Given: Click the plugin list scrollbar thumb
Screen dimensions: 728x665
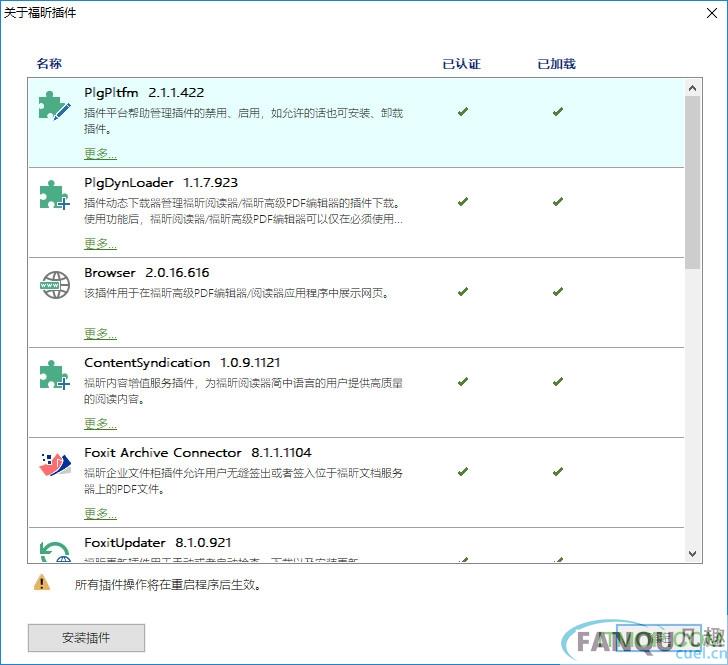Looking at the screenshot, I should (x=692, y=182).
